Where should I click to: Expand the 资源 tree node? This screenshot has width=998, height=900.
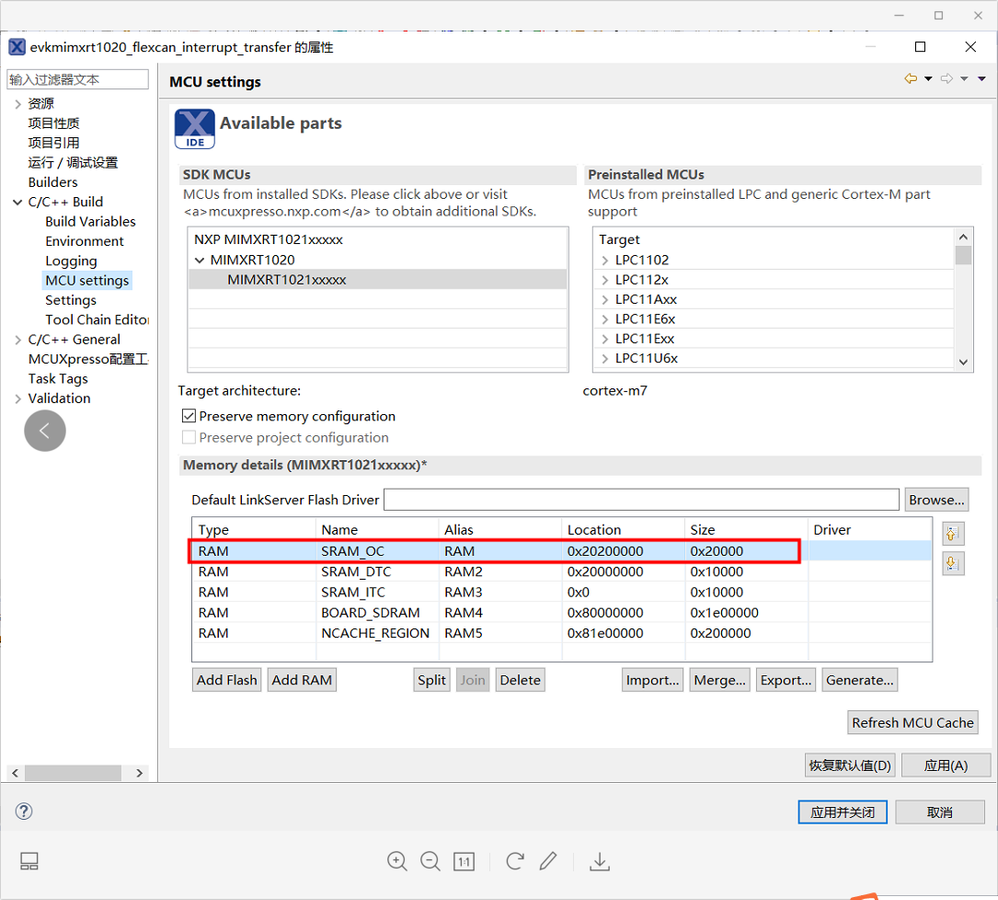pos(18,104)
